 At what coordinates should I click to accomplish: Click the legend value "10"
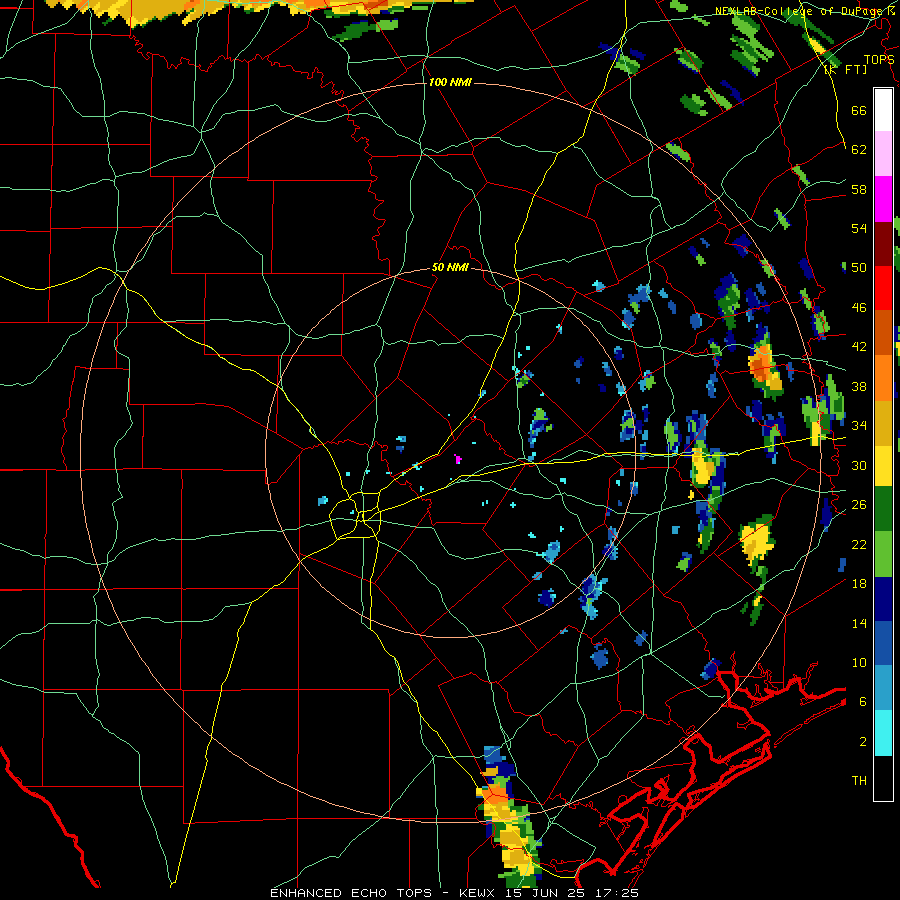(x=859, y=662)
